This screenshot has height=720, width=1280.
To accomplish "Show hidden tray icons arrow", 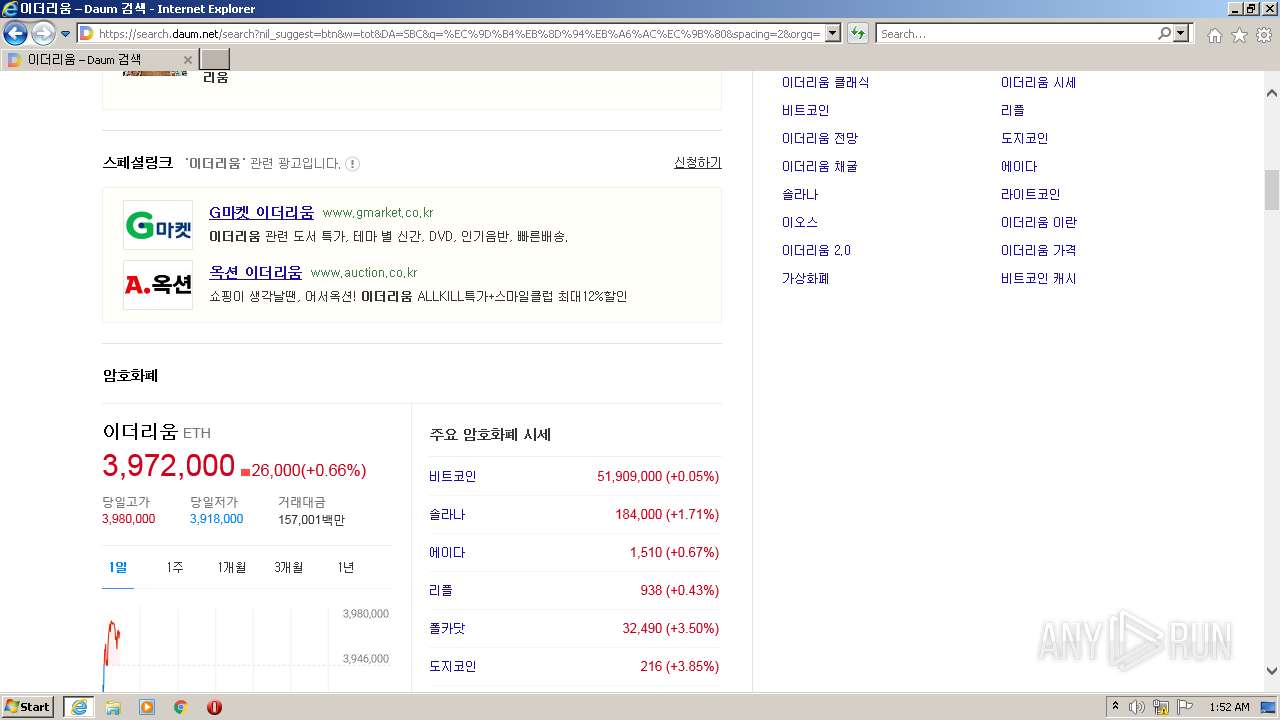I will pyautogui.click(x=1115, y=706).
